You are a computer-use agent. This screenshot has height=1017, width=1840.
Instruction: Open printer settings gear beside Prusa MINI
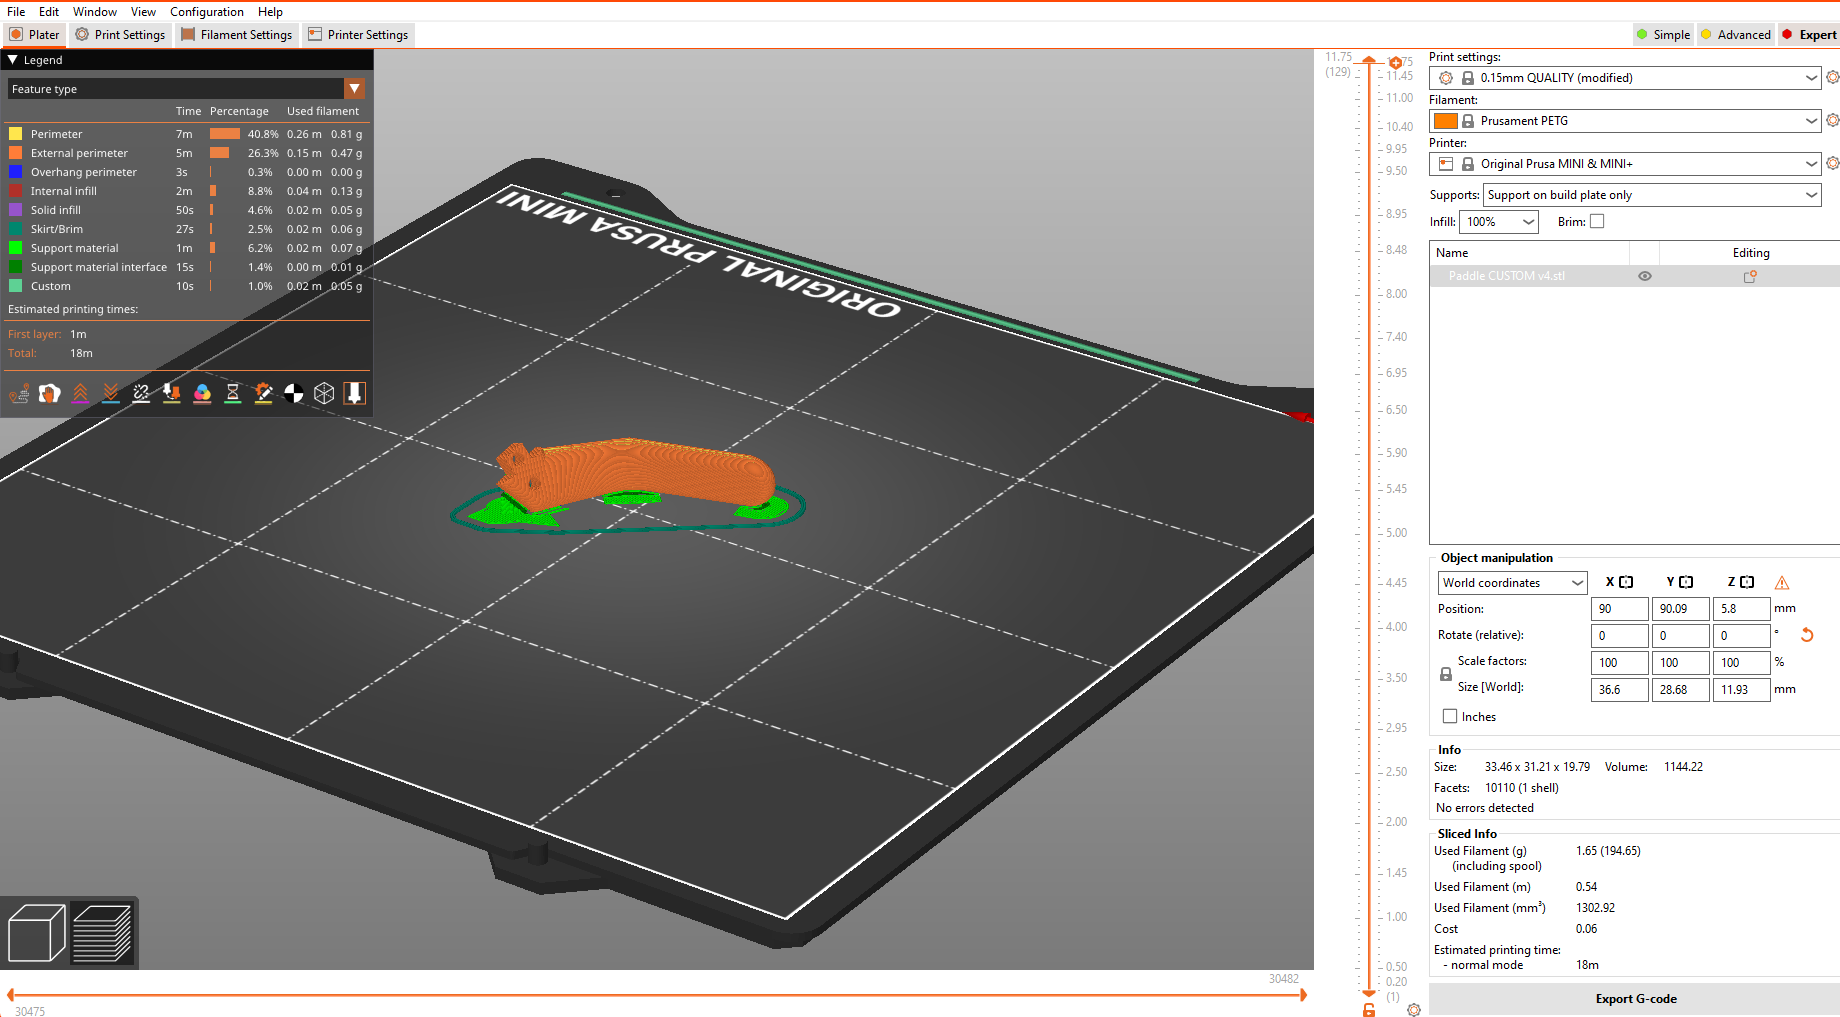[1832, 163]
